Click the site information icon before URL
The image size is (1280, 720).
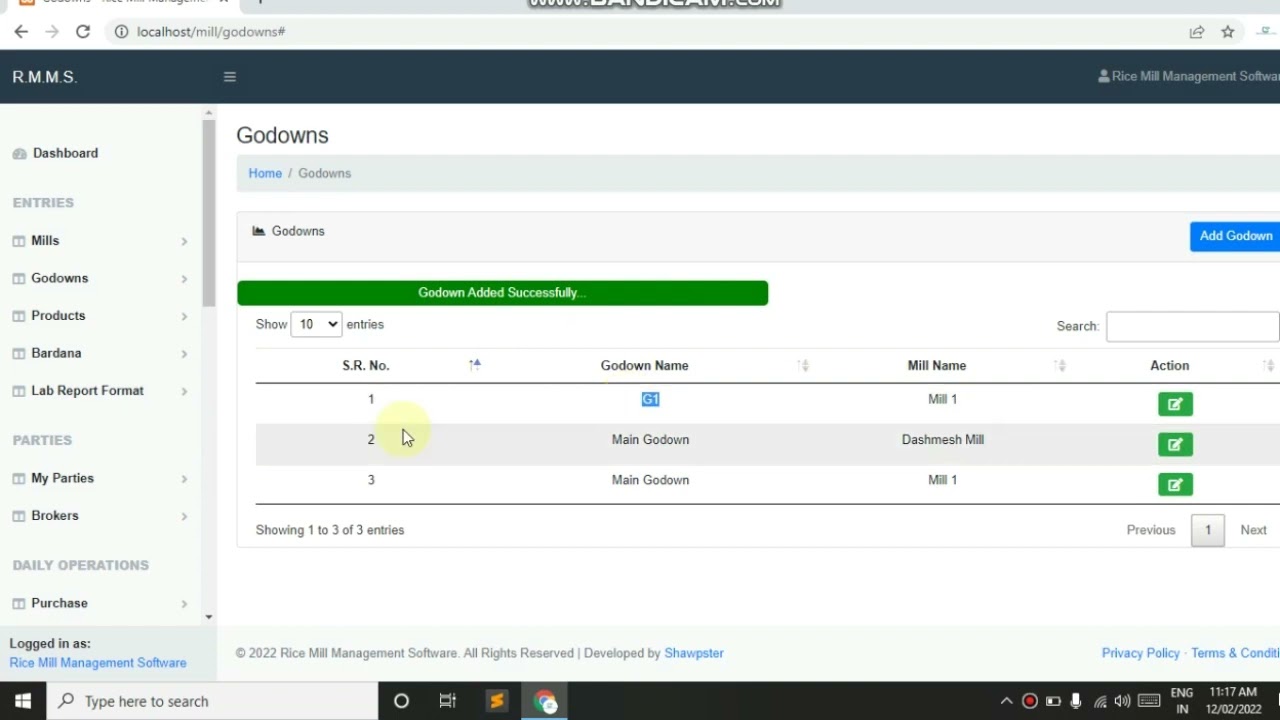click(x=121, y=32)
